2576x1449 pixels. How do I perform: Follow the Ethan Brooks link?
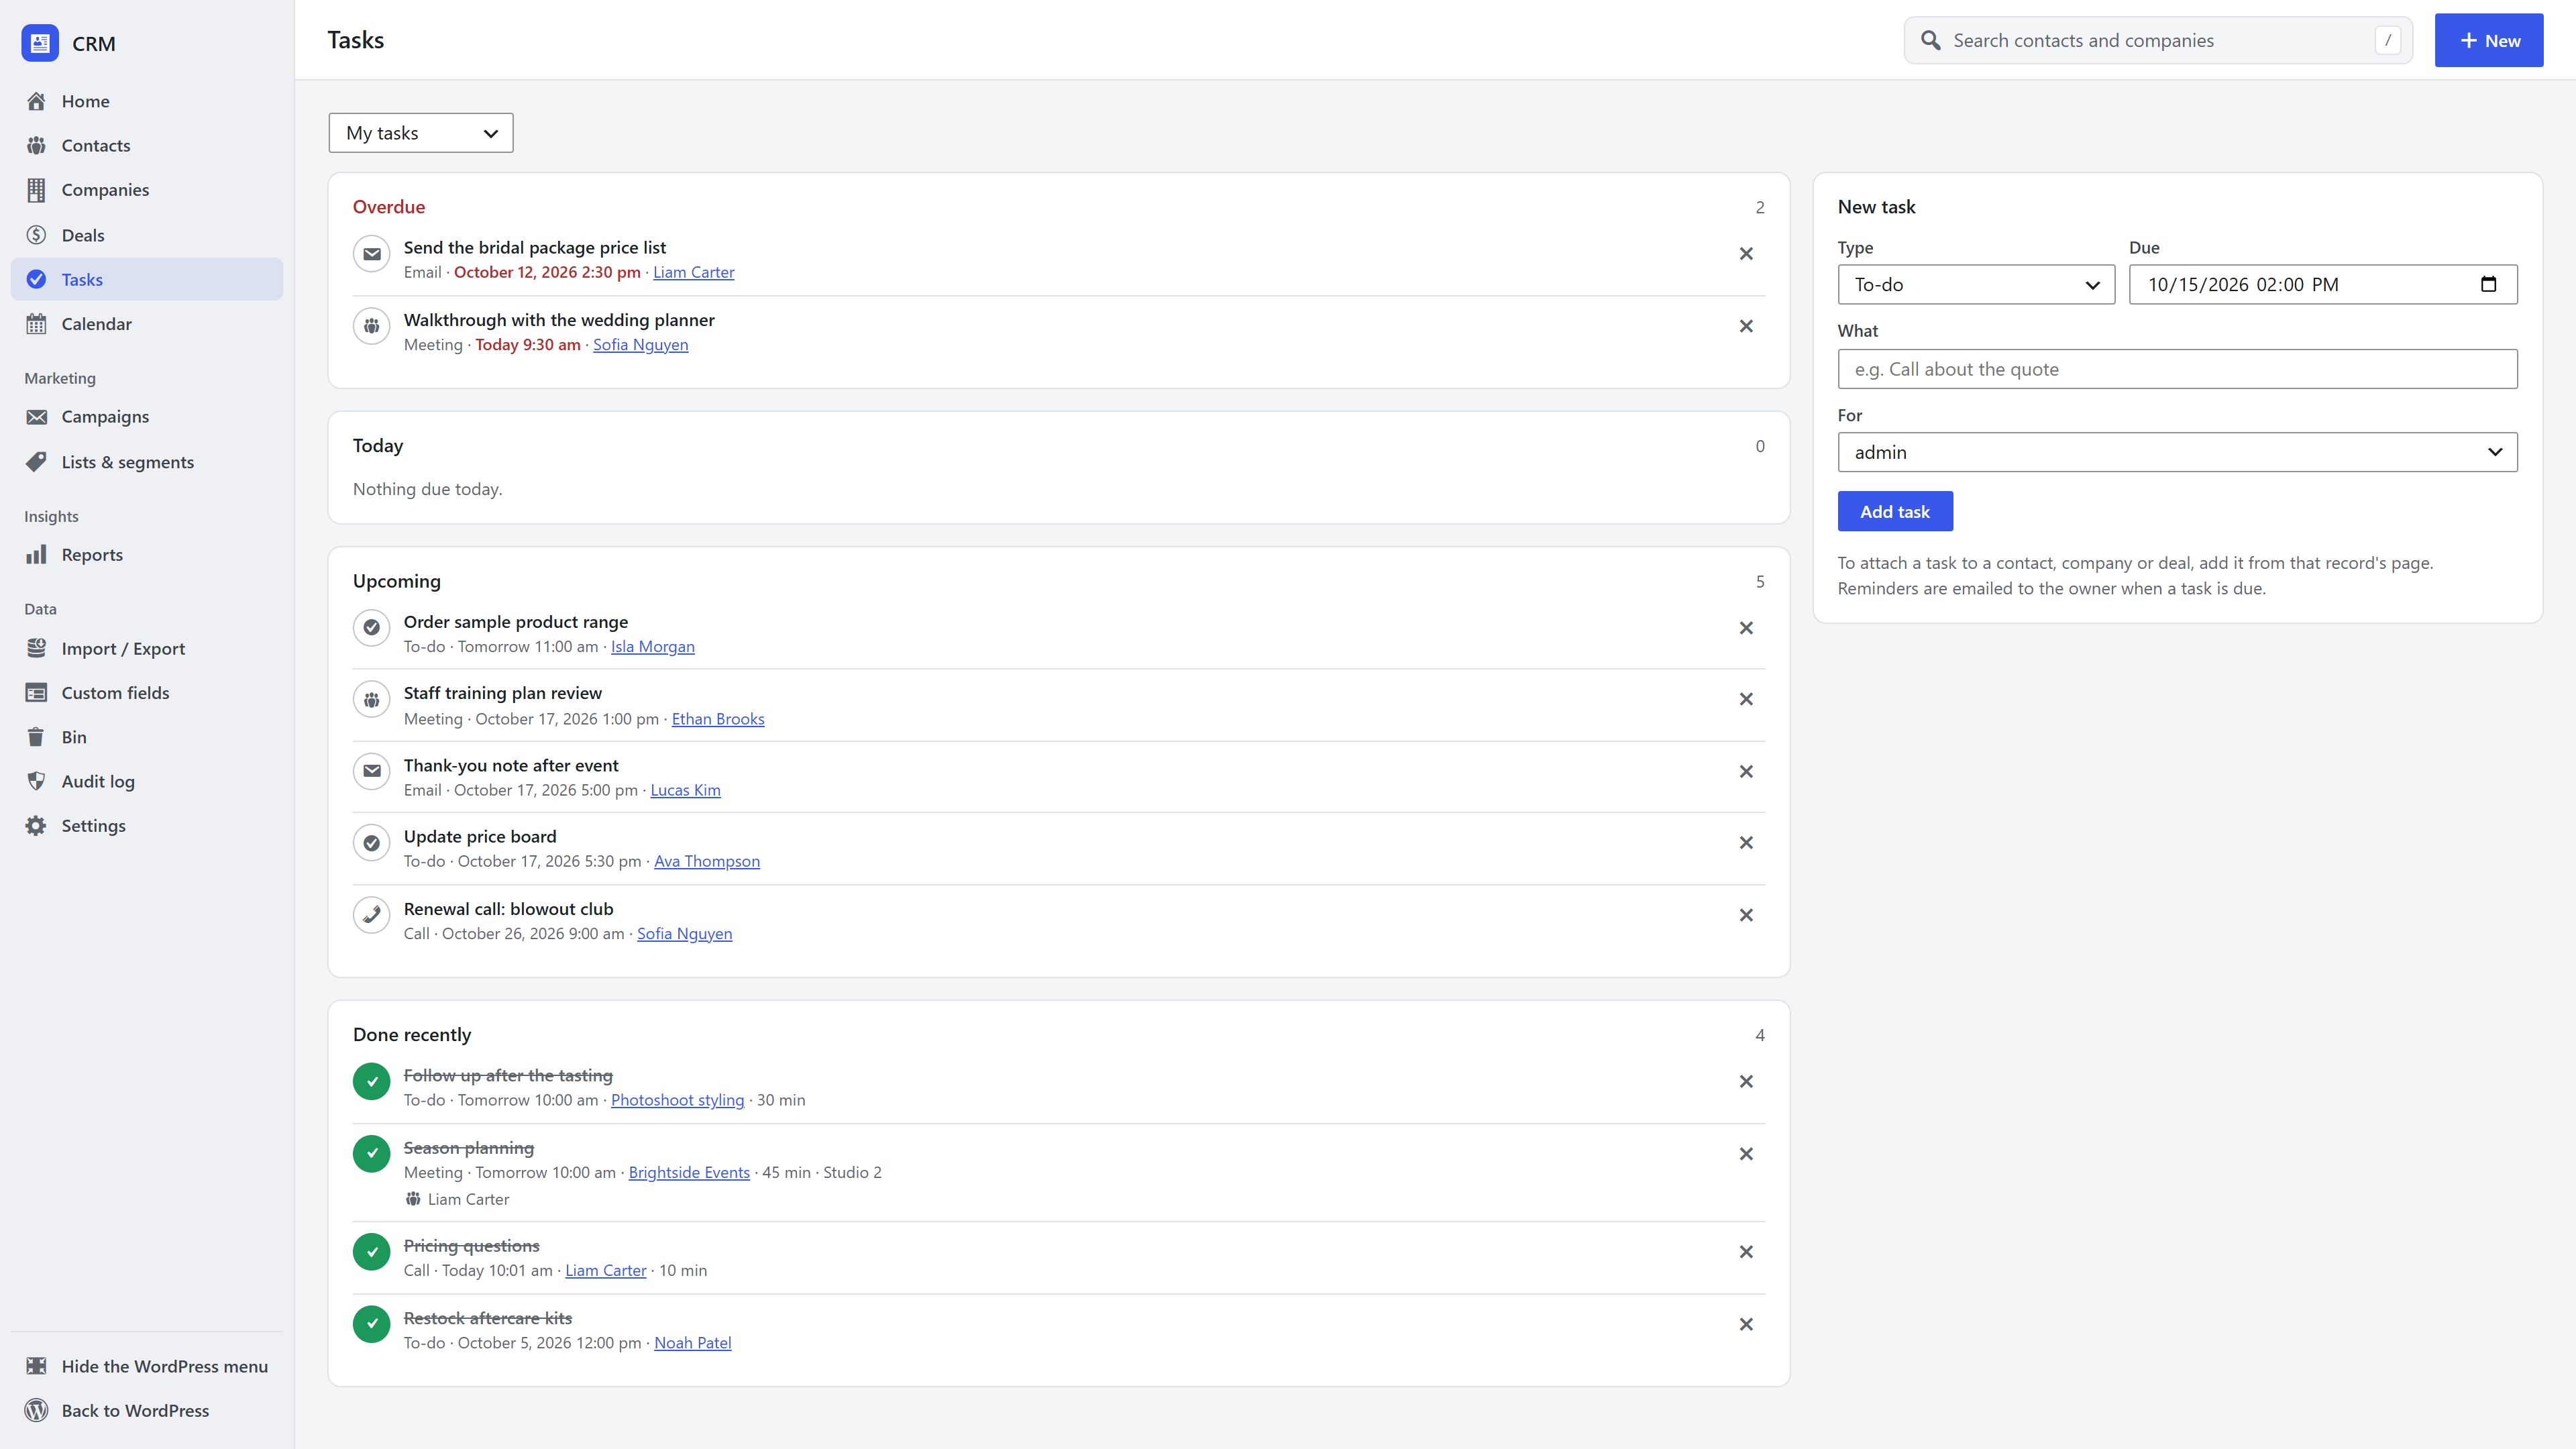718,719
